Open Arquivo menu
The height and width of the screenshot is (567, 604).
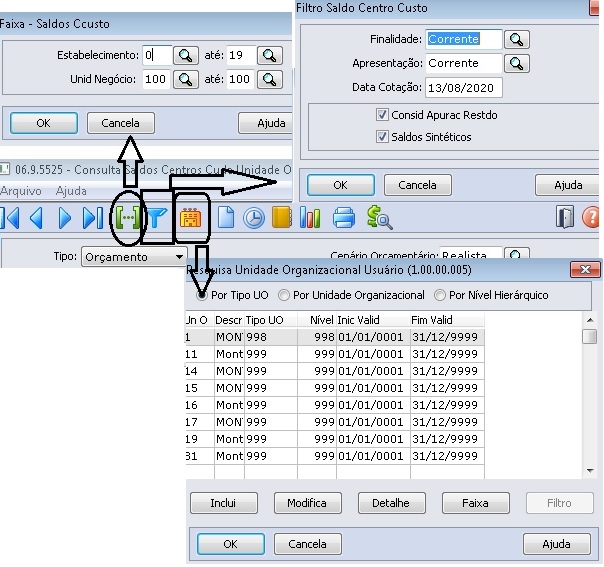(21, 191)
